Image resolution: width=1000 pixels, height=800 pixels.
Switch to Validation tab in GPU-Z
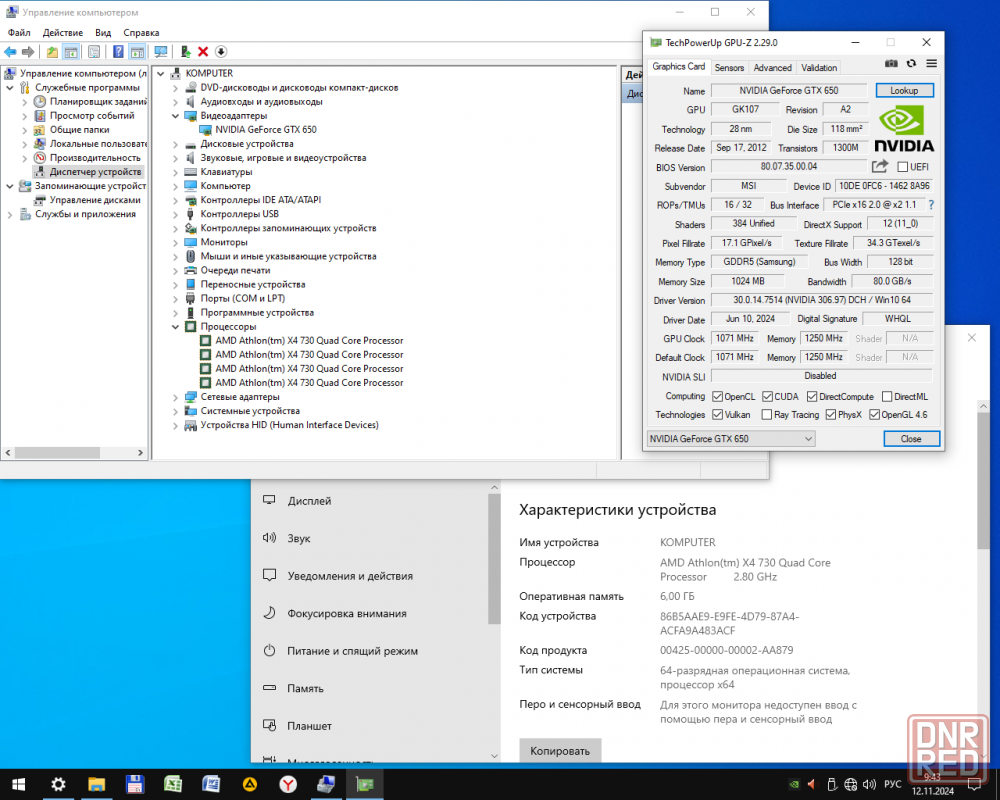(819, 68)
